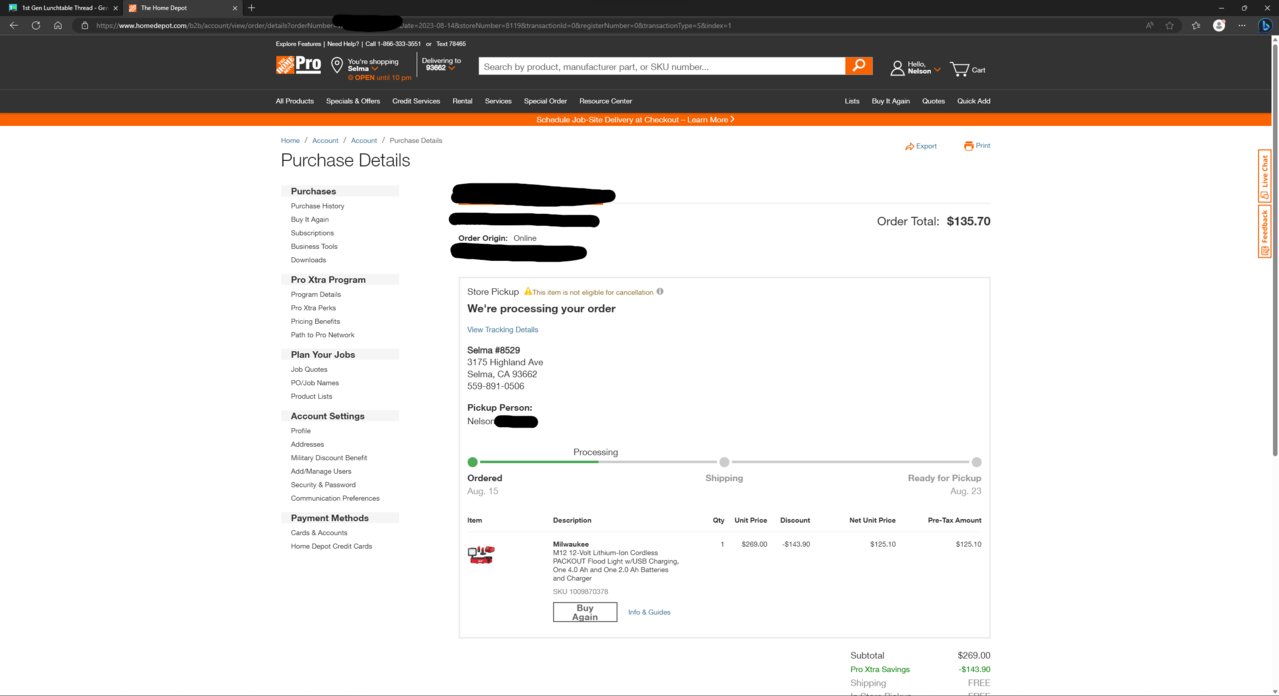Click the Need Help? link
The height and width of the screenshot is (696, 1279).
[x=342, y=44]
